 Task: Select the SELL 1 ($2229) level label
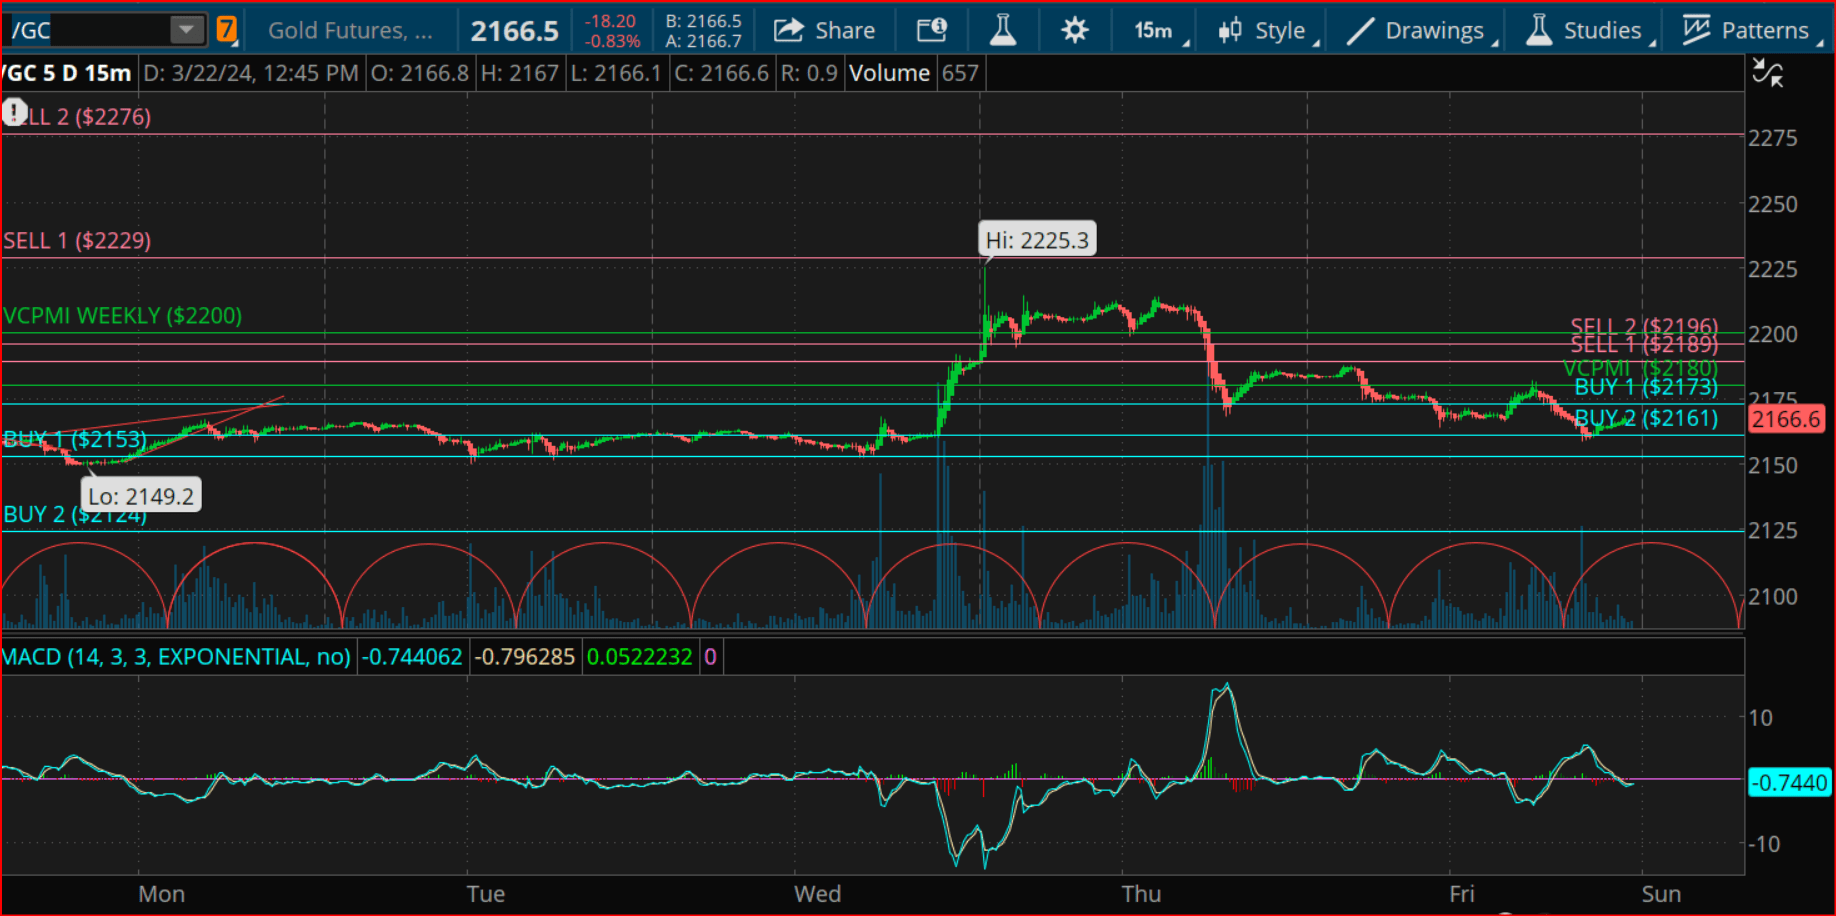[77, 241]
